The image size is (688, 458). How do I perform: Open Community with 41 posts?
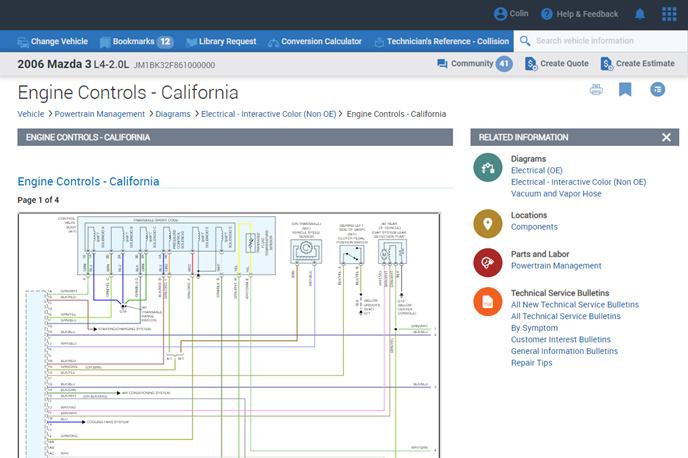[x=475, y=64]
